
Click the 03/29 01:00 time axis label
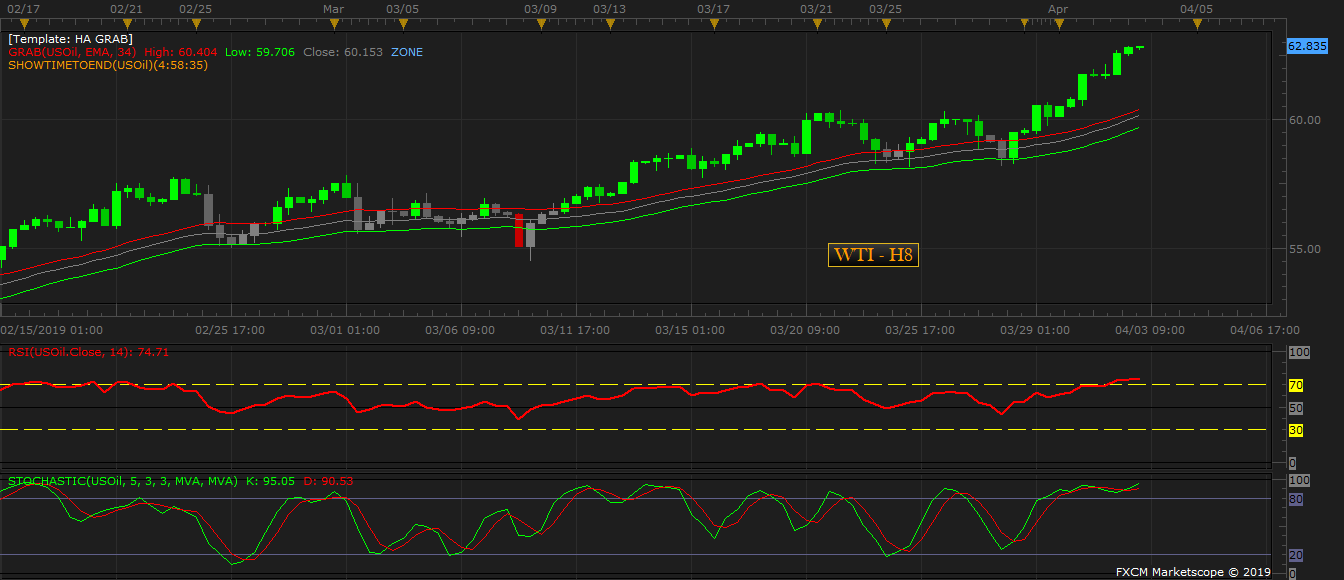point(1035,329)
